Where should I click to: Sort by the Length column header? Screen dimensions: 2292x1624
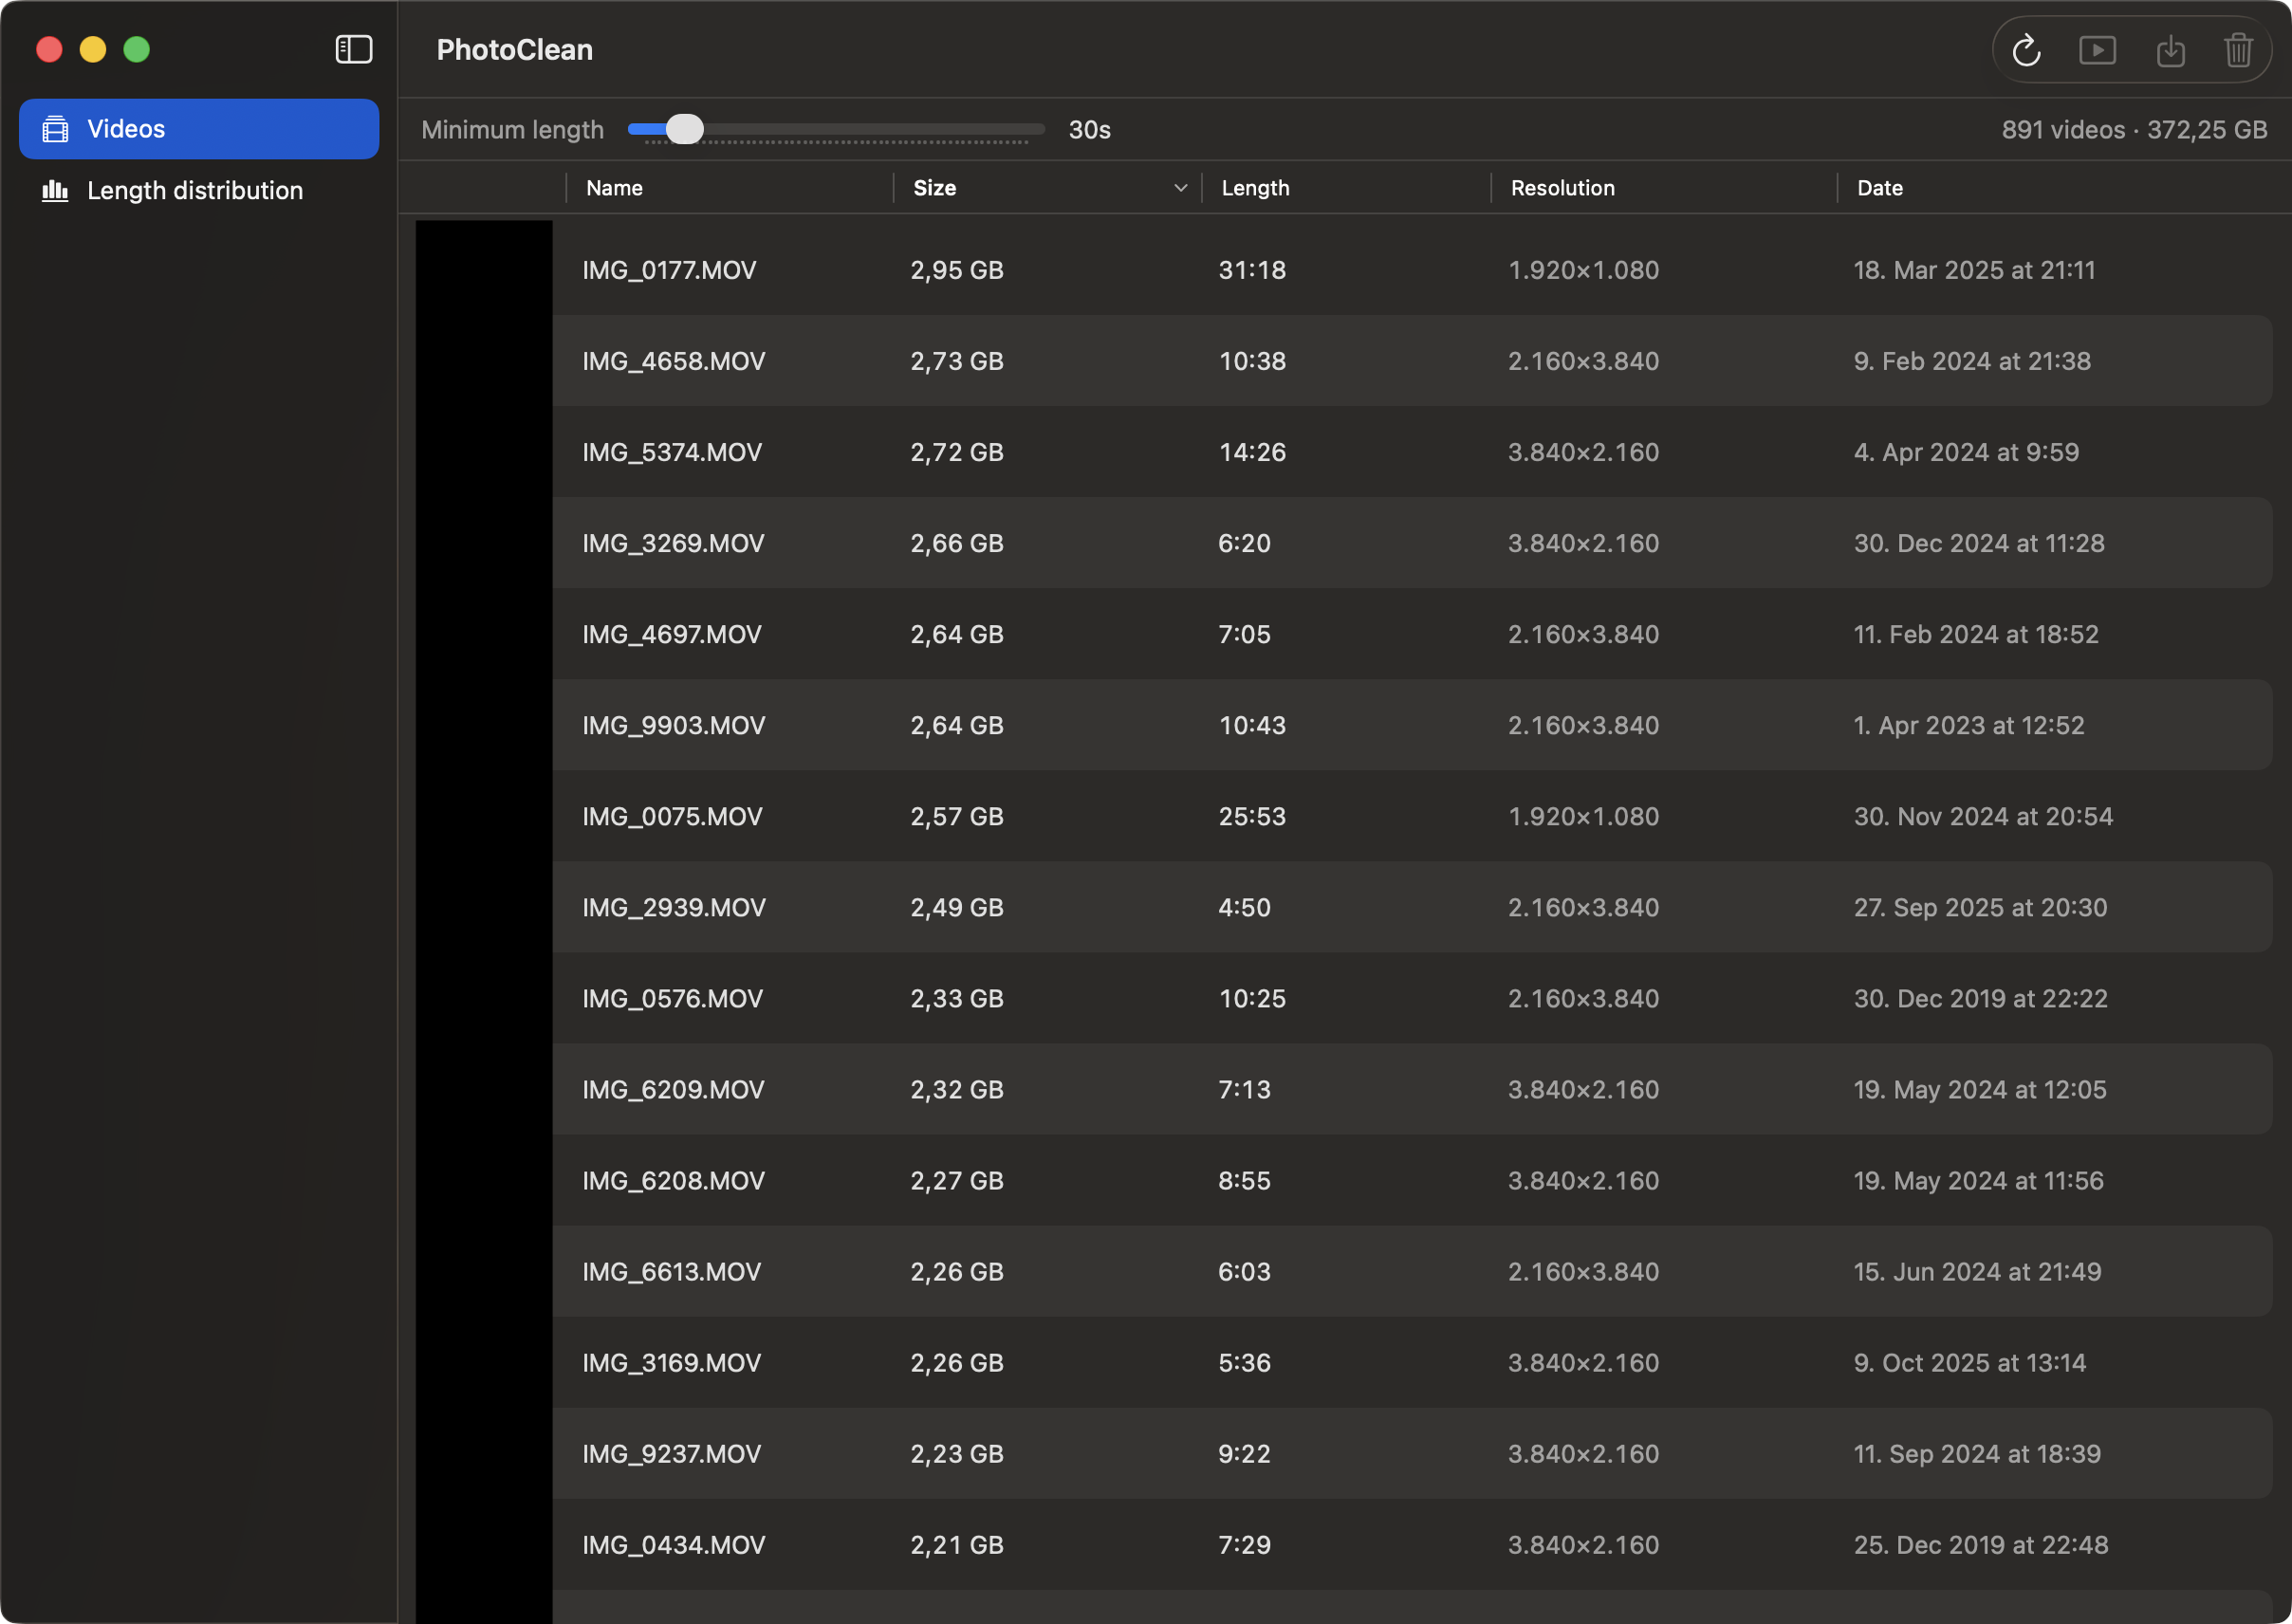point(1255,188)
